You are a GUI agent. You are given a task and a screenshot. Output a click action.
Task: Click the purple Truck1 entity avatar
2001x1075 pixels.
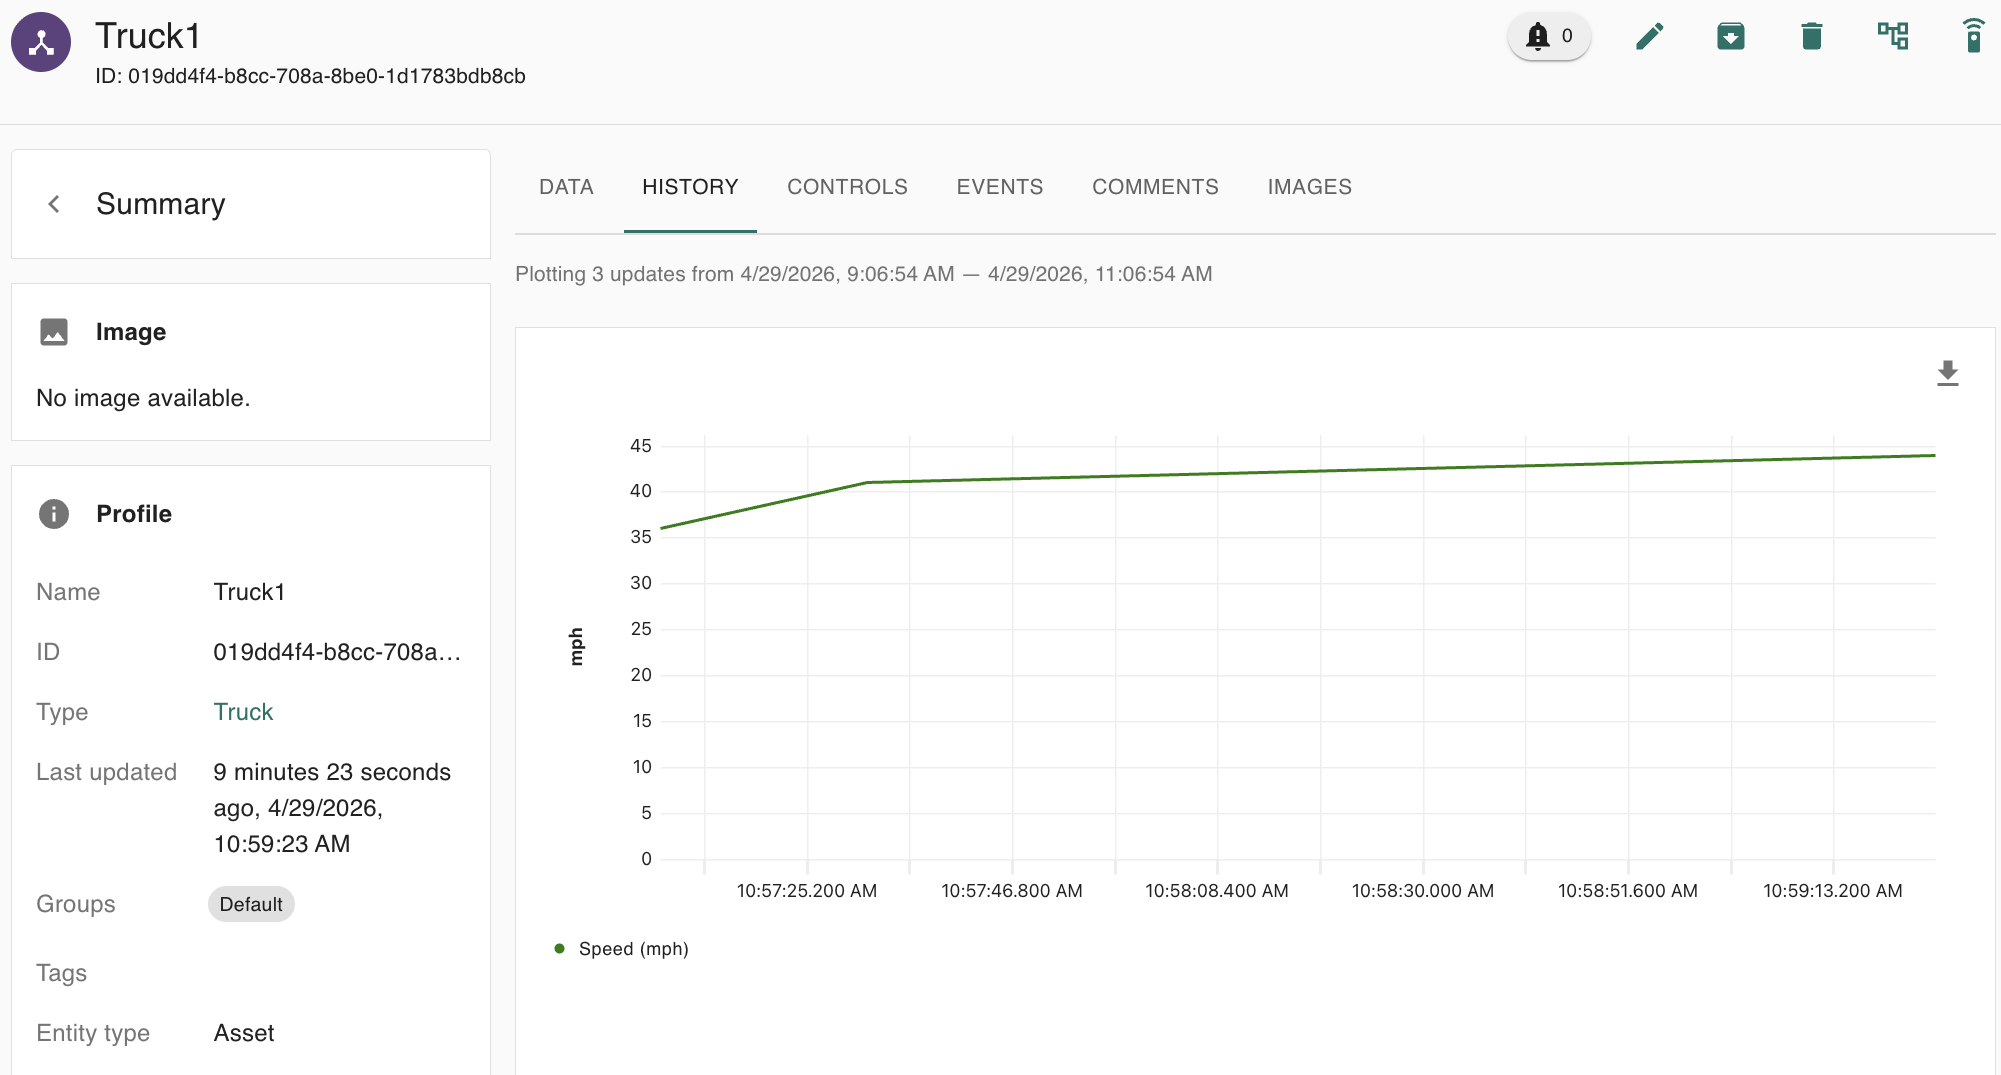point(41,42)
